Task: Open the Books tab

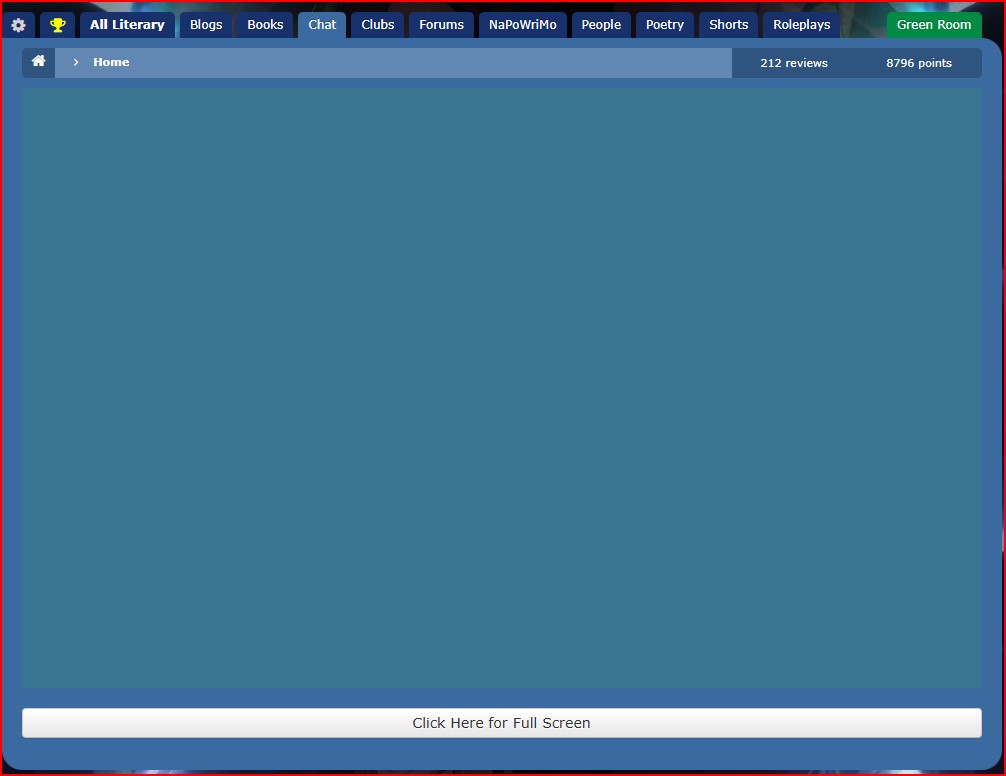Action: click(265, 25)
